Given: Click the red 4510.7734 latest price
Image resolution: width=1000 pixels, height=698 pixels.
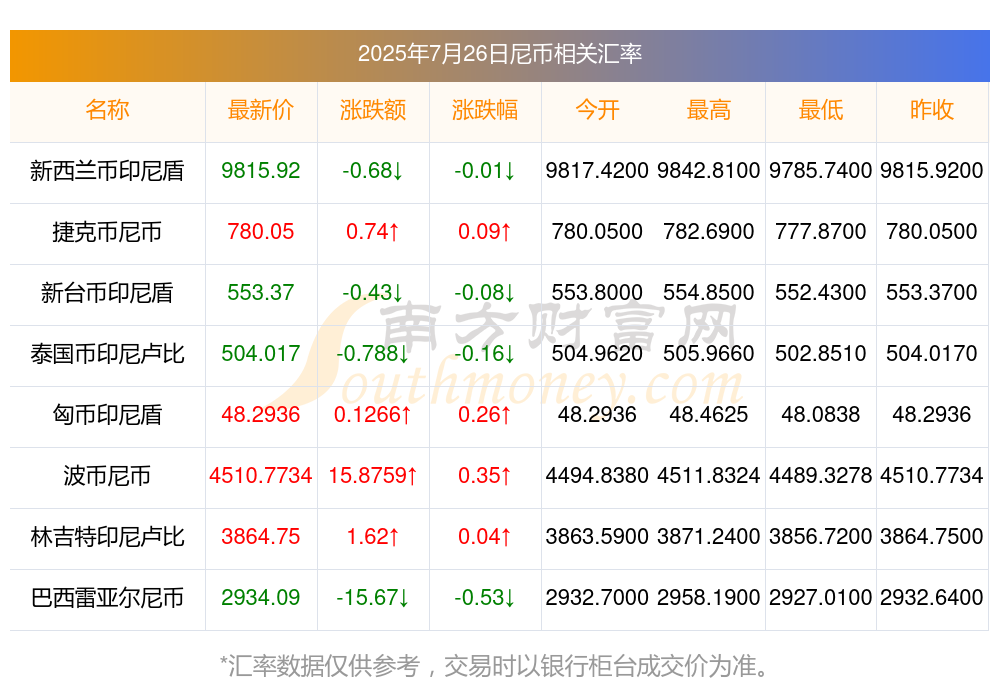Looking at the screenshot, I should pos(261,475).
